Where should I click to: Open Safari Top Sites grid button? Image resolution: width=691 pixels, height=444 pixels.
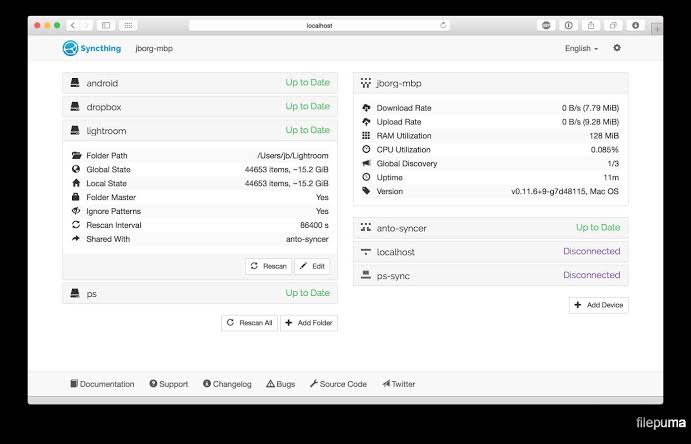(128, 25)
